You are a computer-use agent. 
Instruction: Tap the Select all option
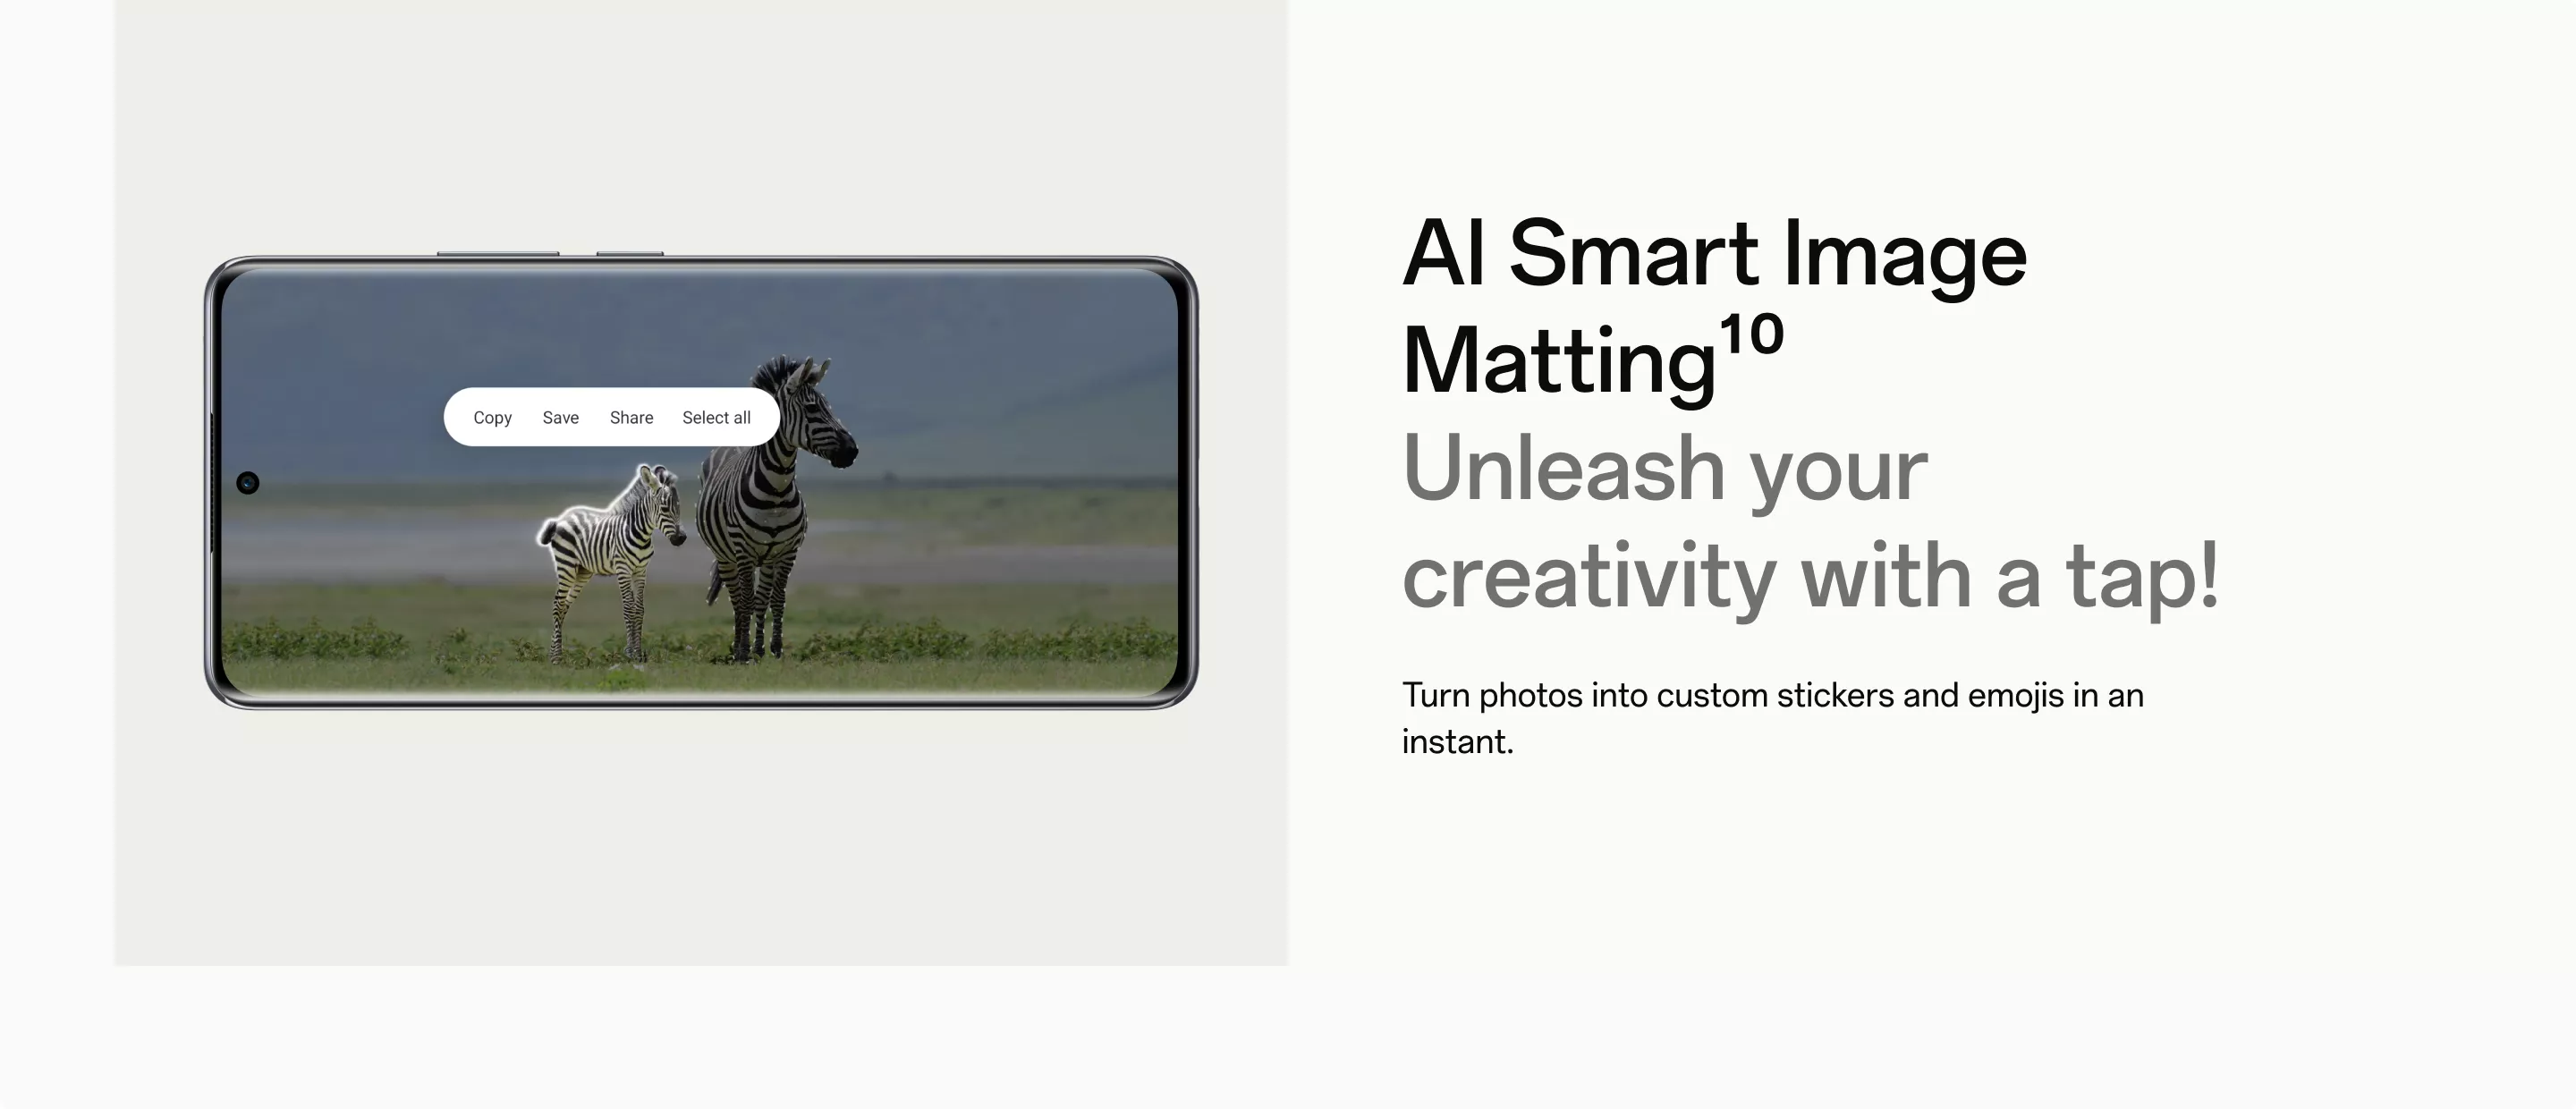[x=716, y=417]
